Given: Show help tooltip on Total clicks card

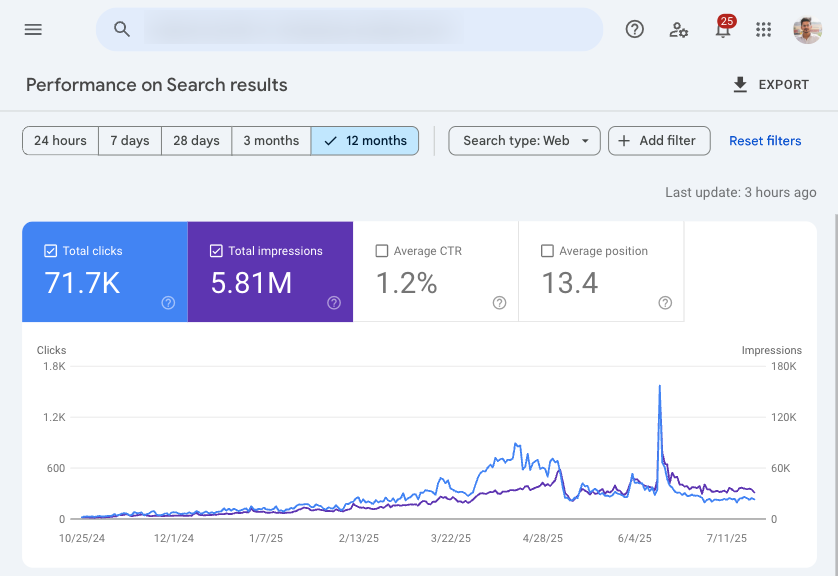Looking at the screenshot, I should click(168, 303).
